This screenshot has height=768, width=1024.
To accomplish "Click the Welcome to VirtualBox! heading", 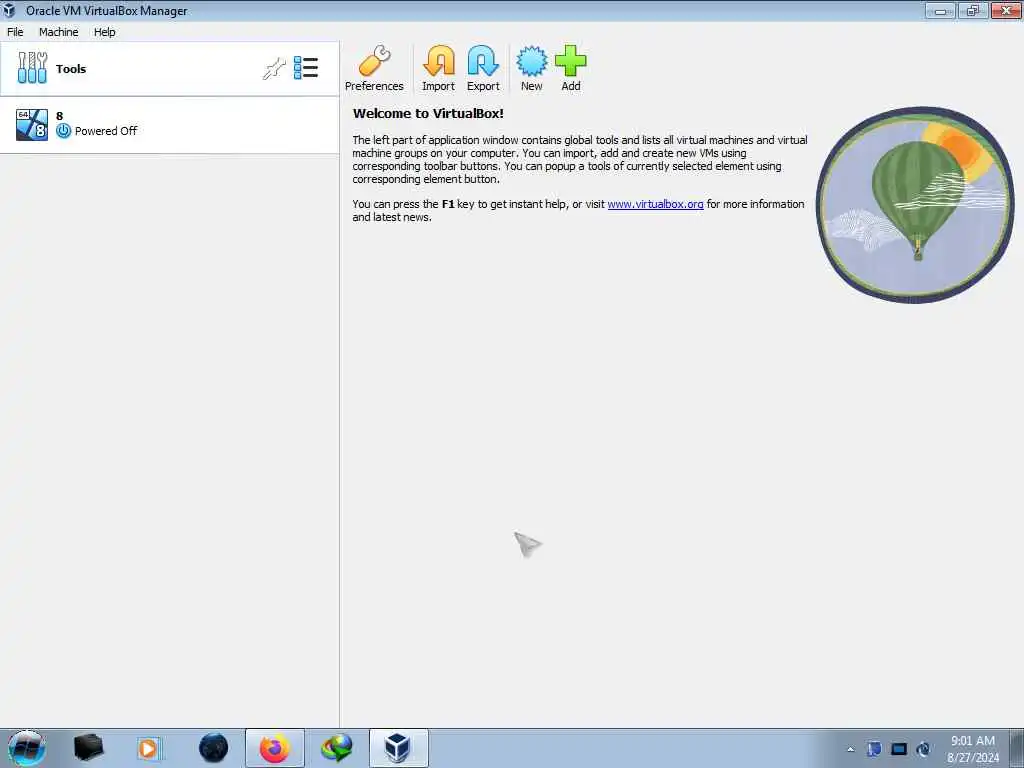I will click(428, 114).
